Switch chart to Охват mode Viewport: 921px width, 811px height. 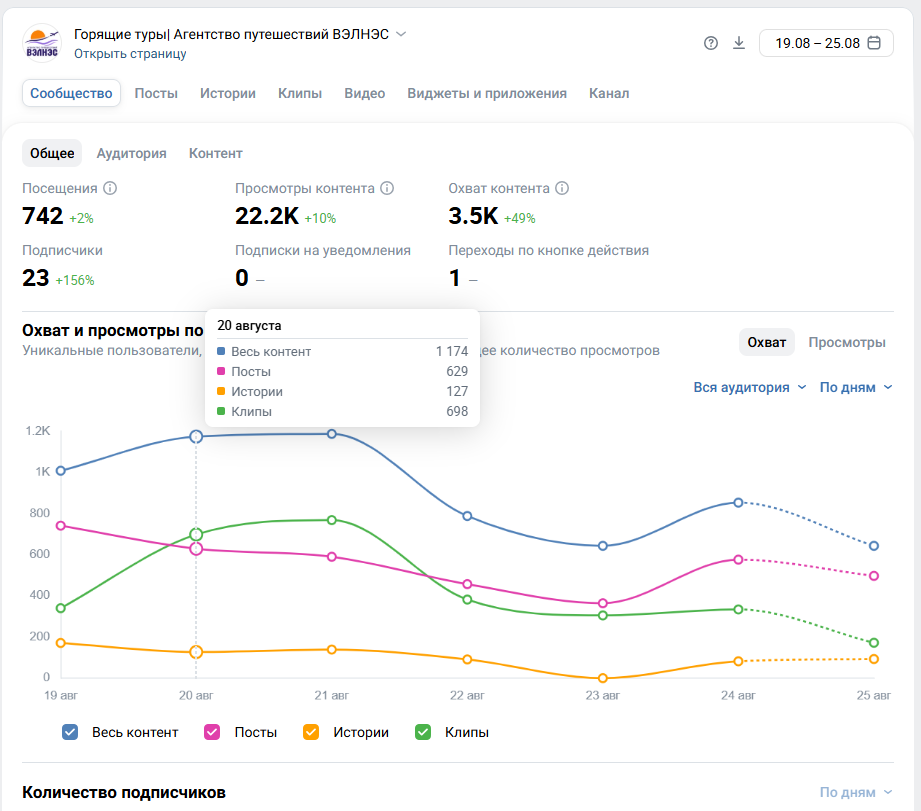767,342
